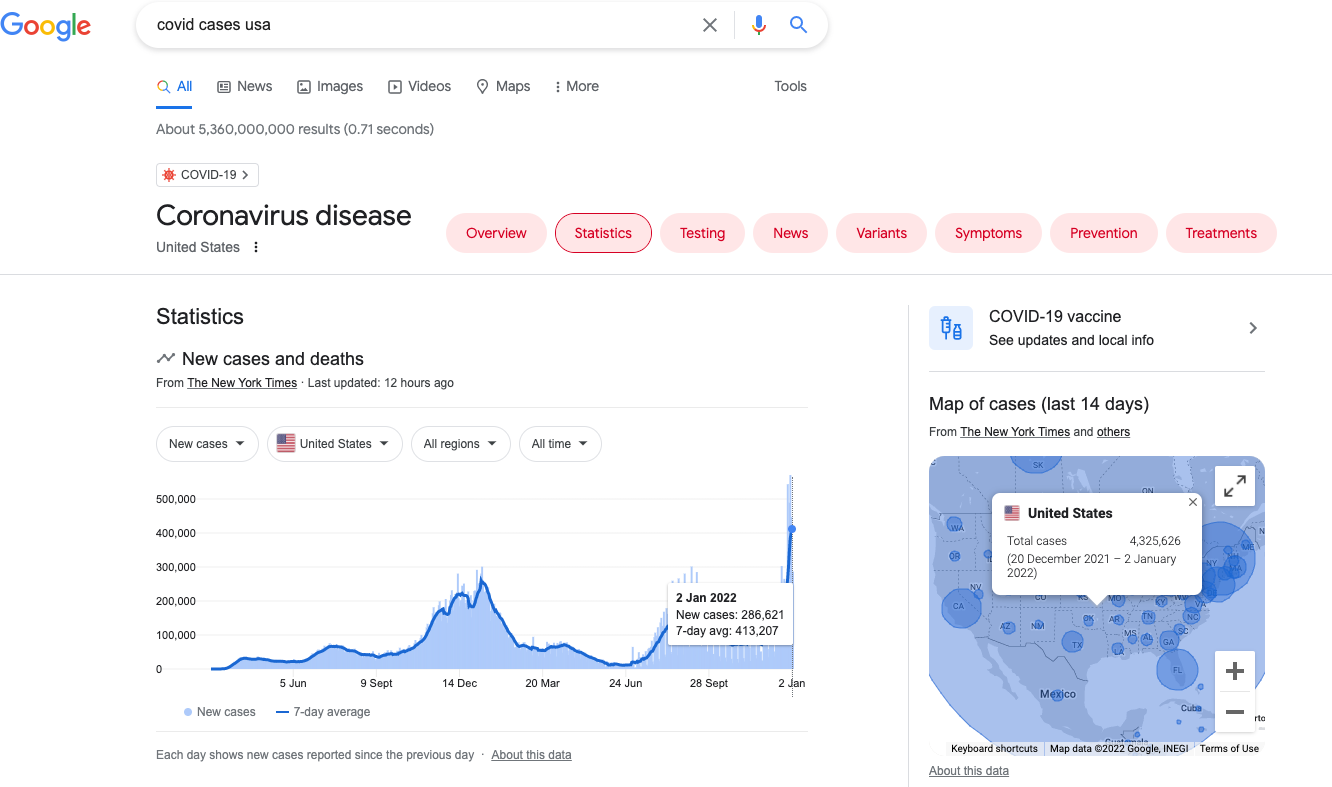Screen dimensions: 1332x787
Task: Zoom in on the cases map
Action: pyautogui.click(x=1235, y=671)
